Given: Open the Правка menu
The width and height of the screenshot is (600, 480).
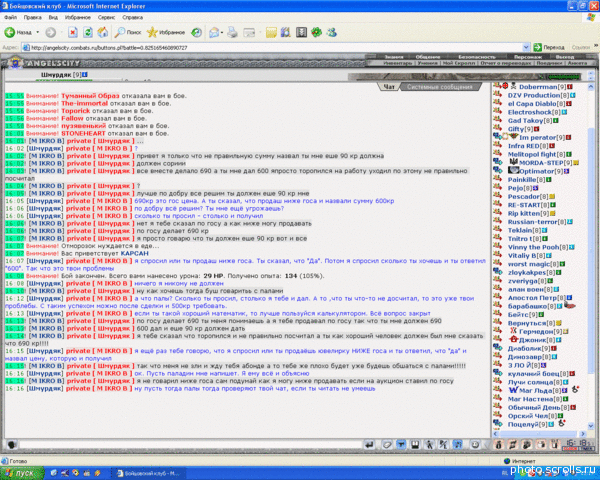Looking at the screenshot, I should (33, 17).
